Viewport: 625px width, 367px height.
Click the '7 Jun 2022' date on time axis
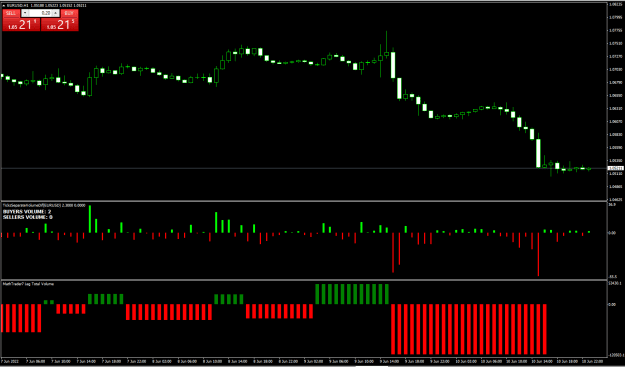pos(10,362)
